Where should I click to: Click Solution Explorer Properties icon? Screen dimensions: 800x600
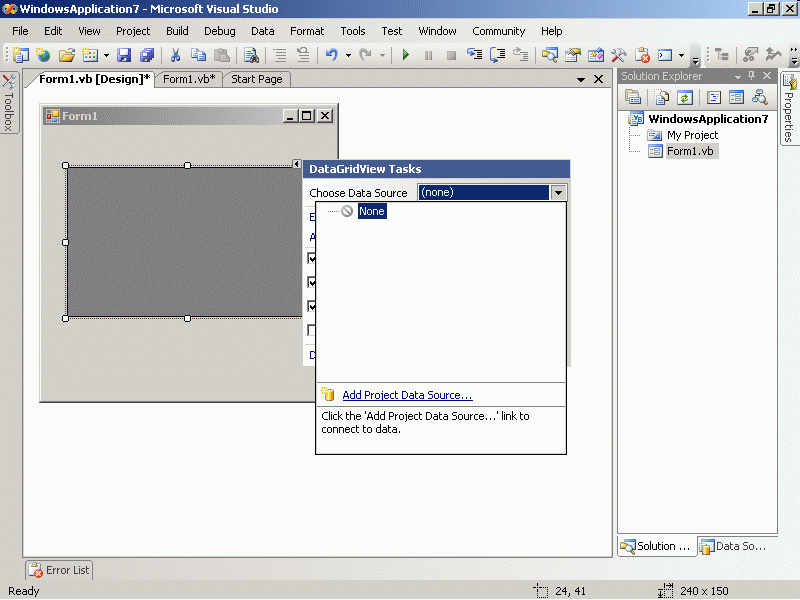(633, 97)
